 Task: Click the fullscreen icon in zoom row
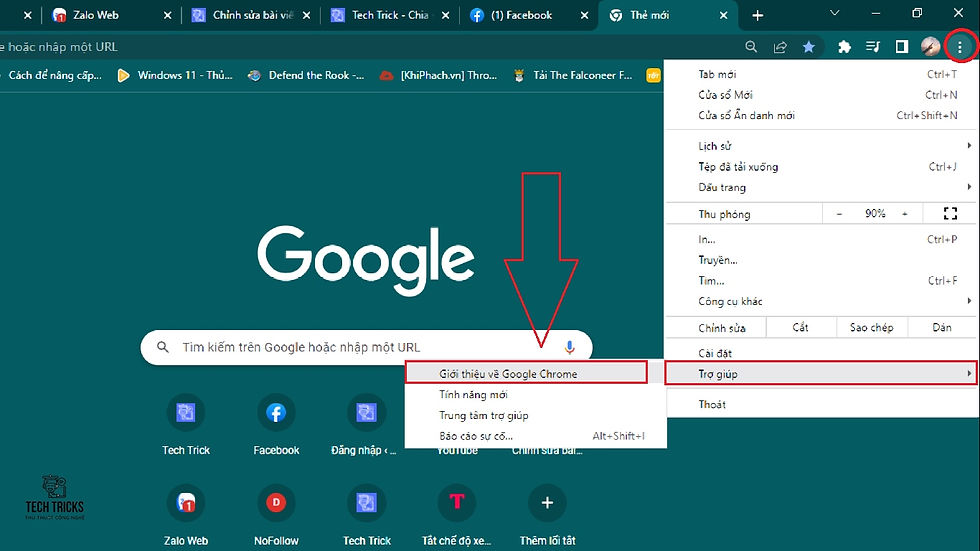[x=950, y=214]
